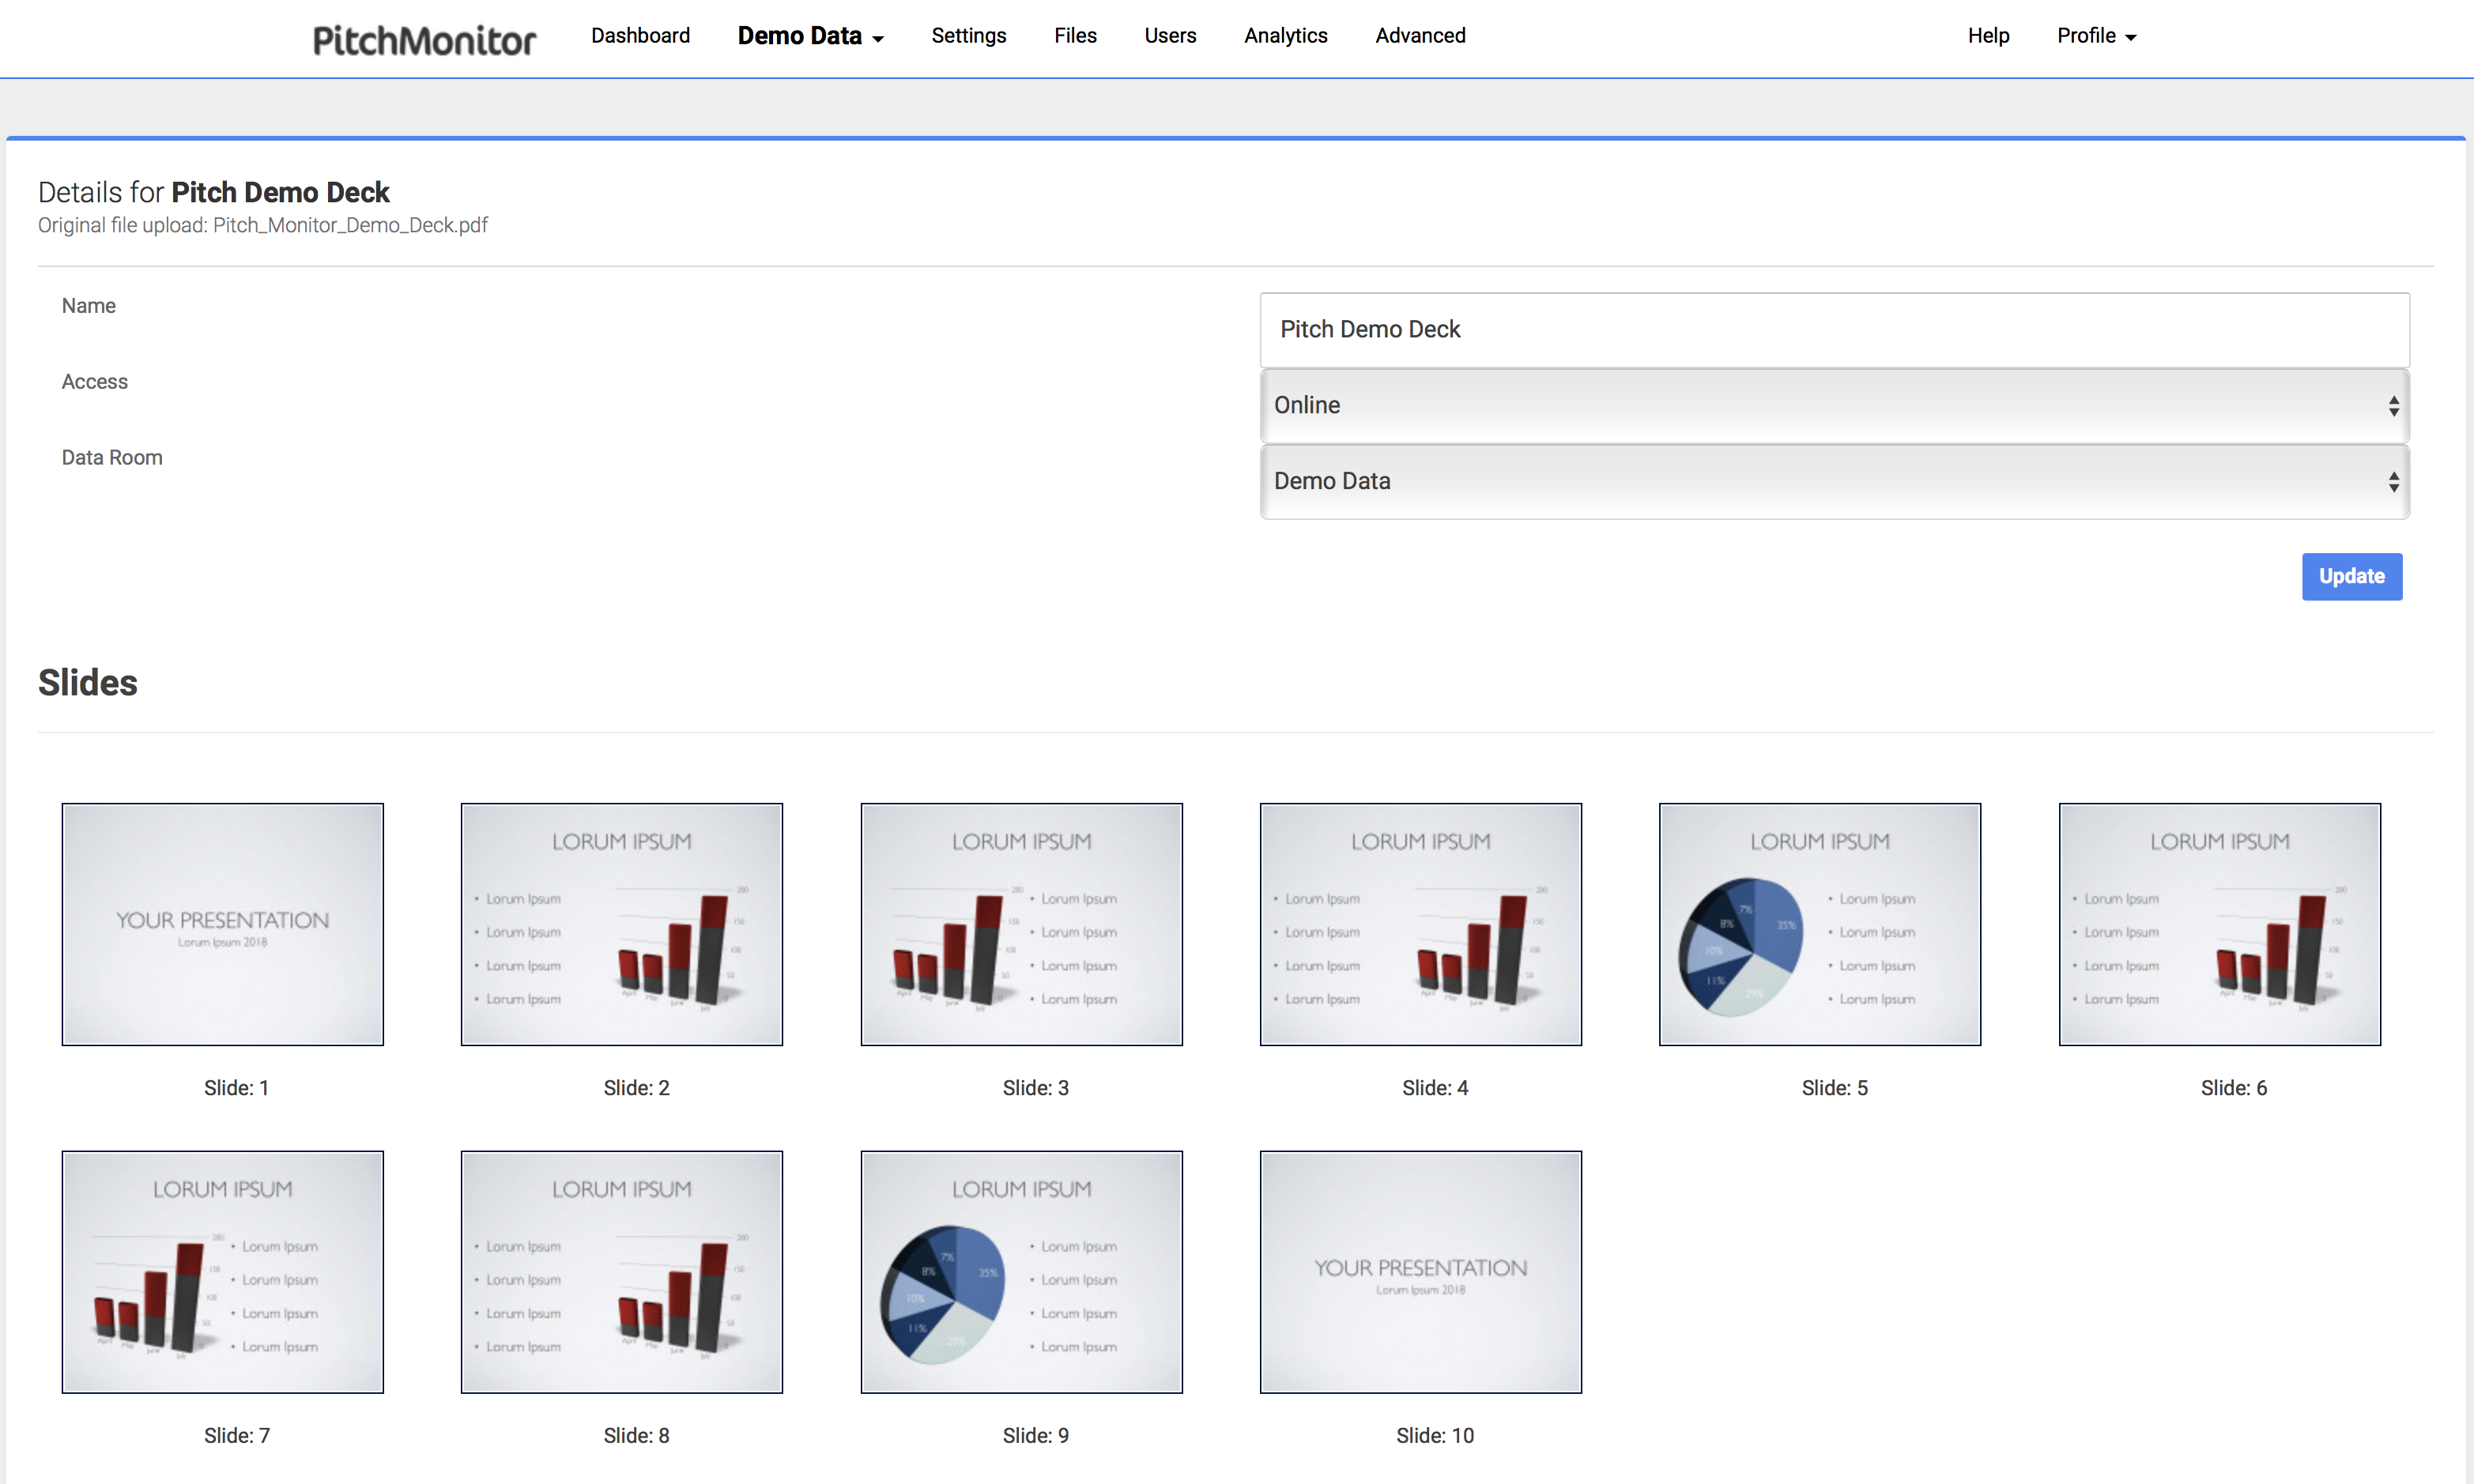
Task: Click the 'Slide: 5' caption text
Action: [x=1834, y=1088]
